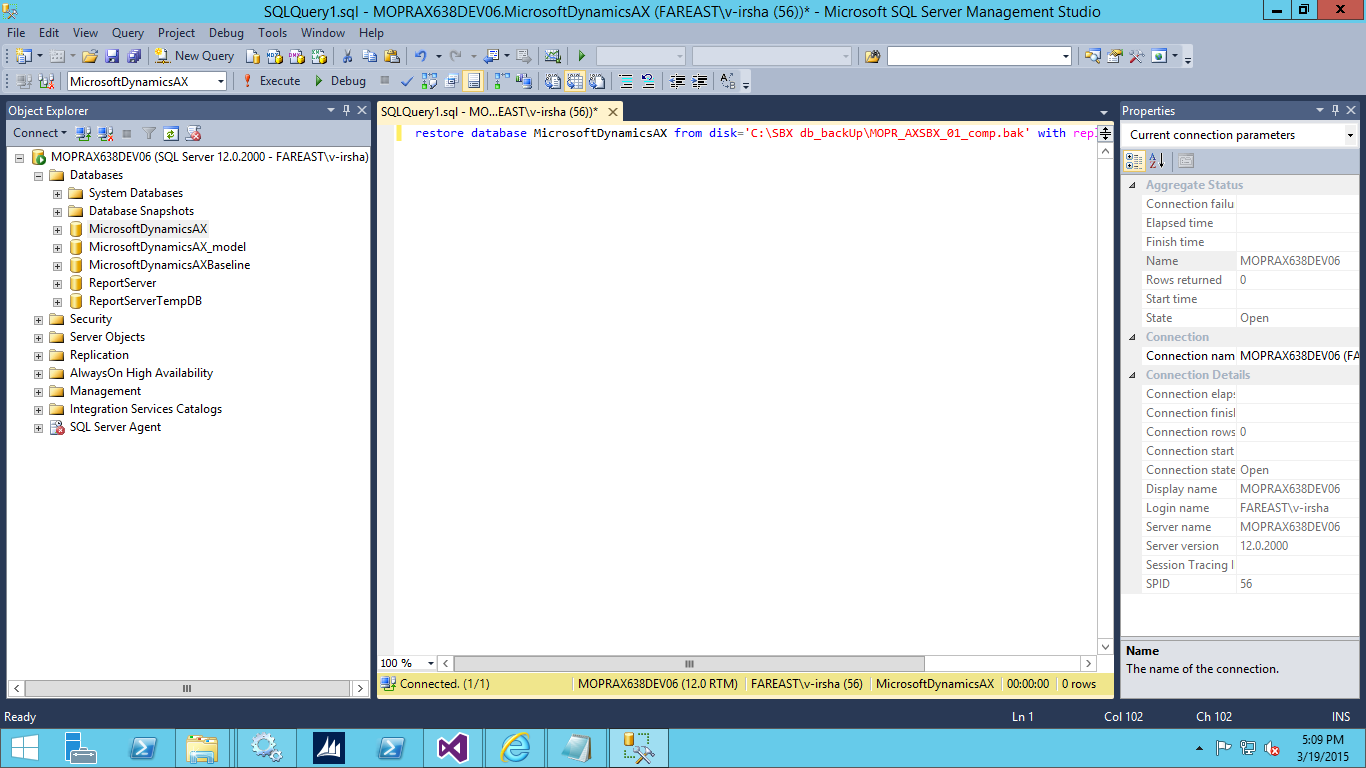Collapse the Databases tree node
1366x768 pixels.
(39, 175)
